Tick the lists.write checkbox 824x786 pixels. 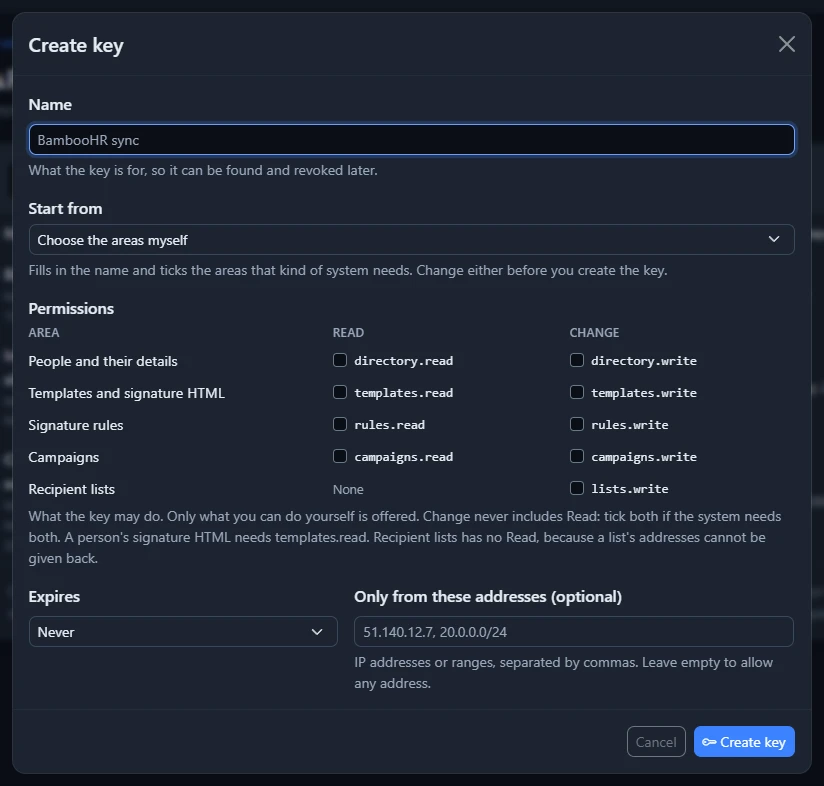(577, 488)
